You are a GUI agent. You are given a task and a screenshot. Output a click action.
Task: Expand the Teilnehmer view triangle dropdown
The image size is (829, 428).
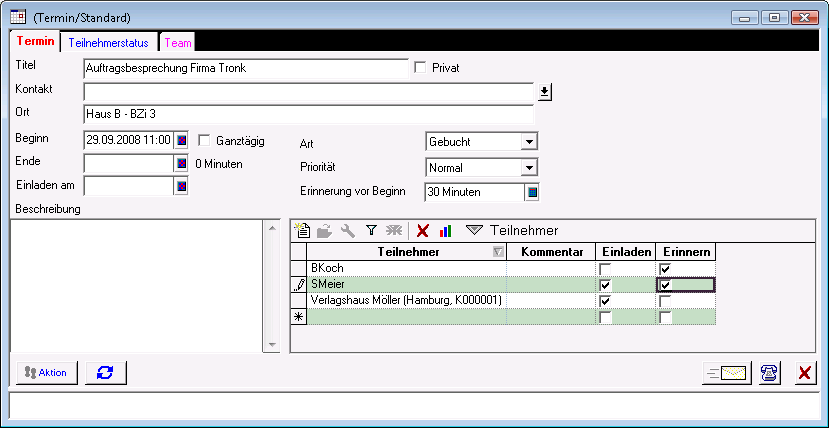pyautogui.click(x=474, y=230)
